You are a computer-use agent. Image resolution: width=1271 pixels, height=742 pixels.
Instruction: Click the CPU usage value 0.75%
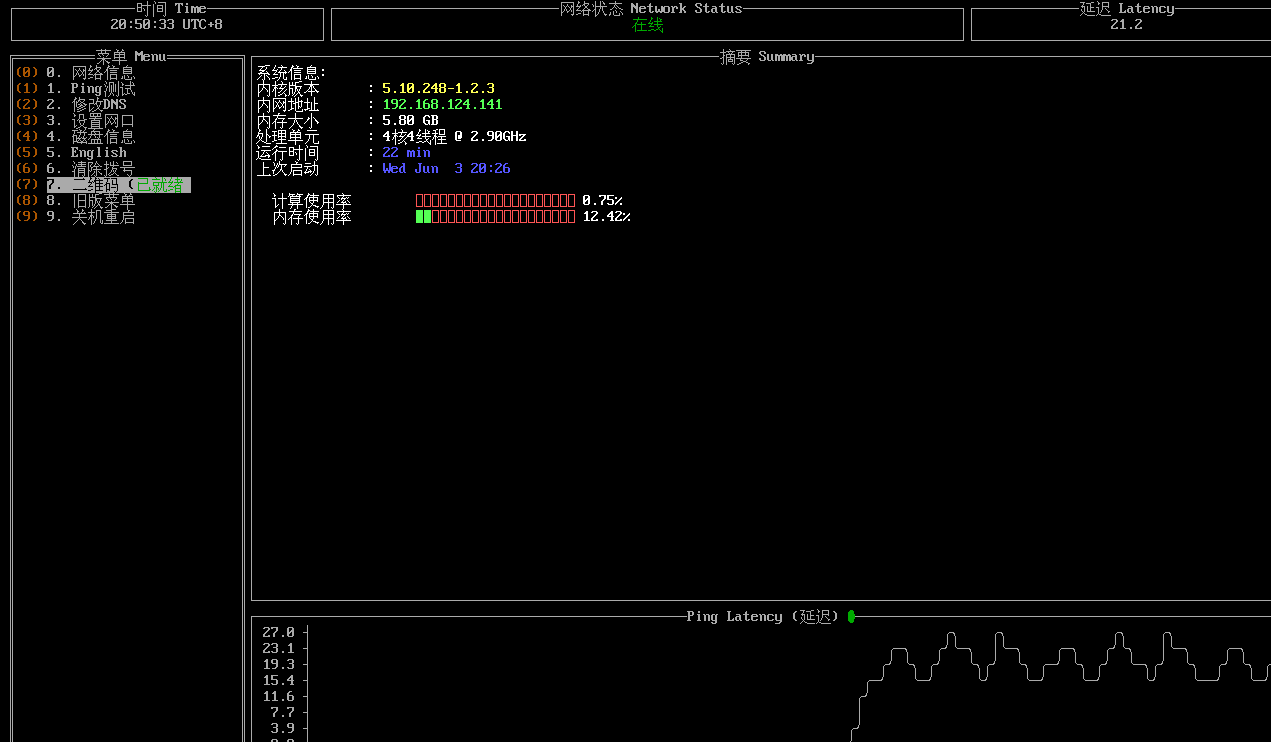602,200
